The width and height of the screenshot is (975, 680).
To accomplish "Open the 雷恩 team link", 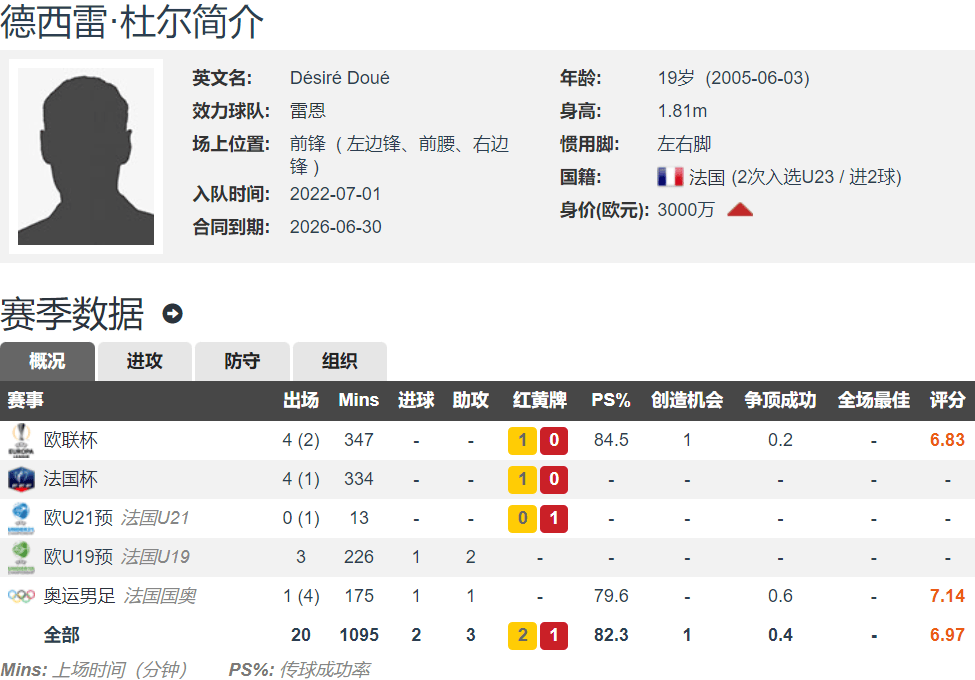I will [307, 111].
